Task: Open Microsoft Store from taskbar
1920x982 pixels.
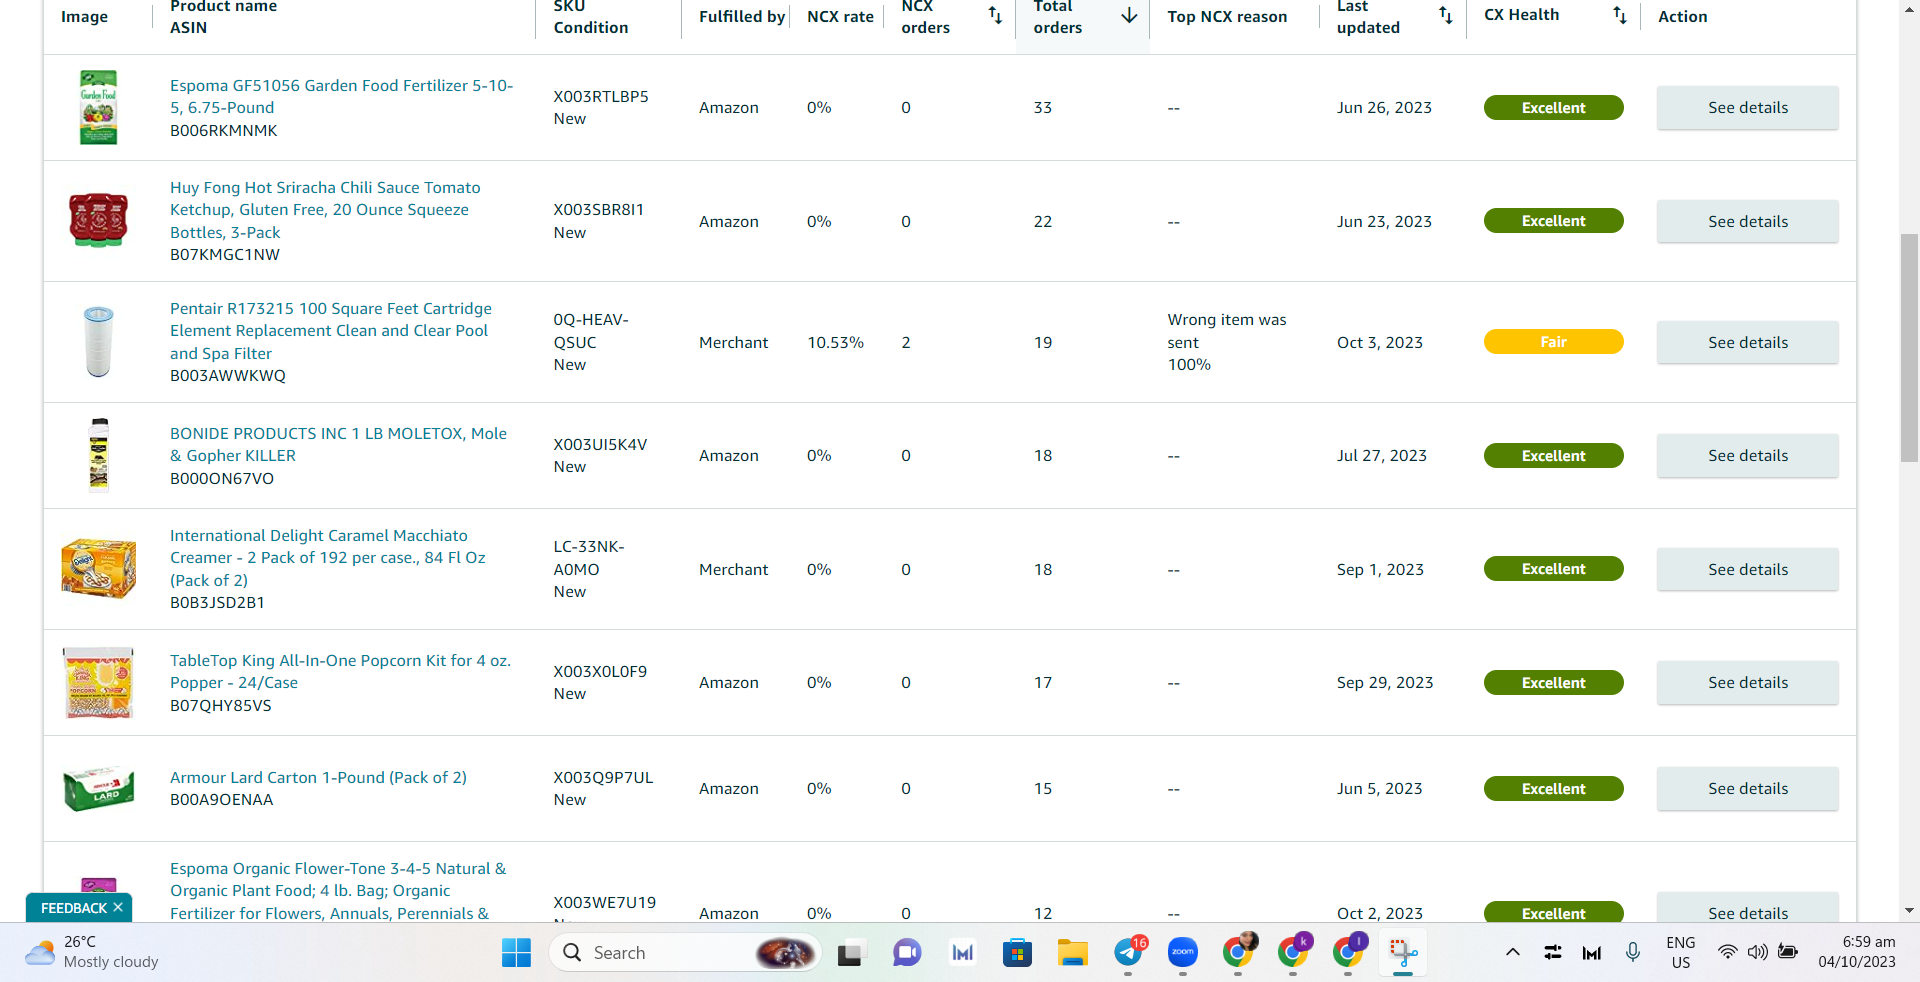Action: coord(1017,953)
